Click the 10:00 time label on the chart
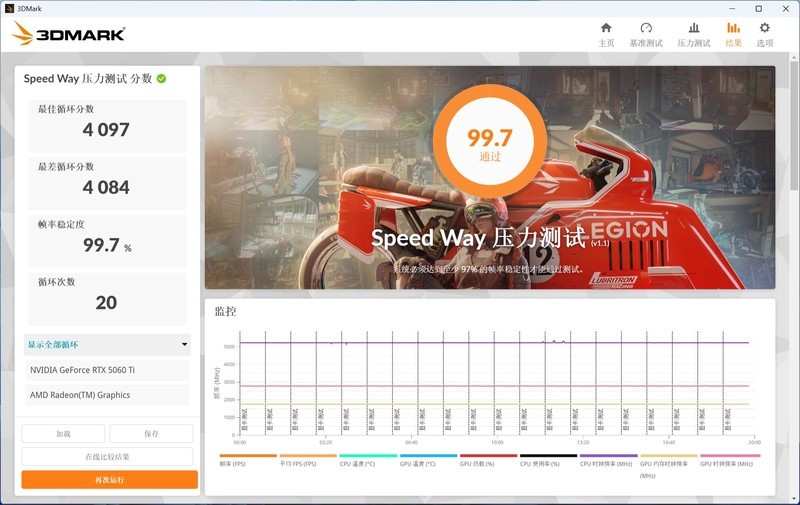Screen dimensions: 800x505 [497, 442]
